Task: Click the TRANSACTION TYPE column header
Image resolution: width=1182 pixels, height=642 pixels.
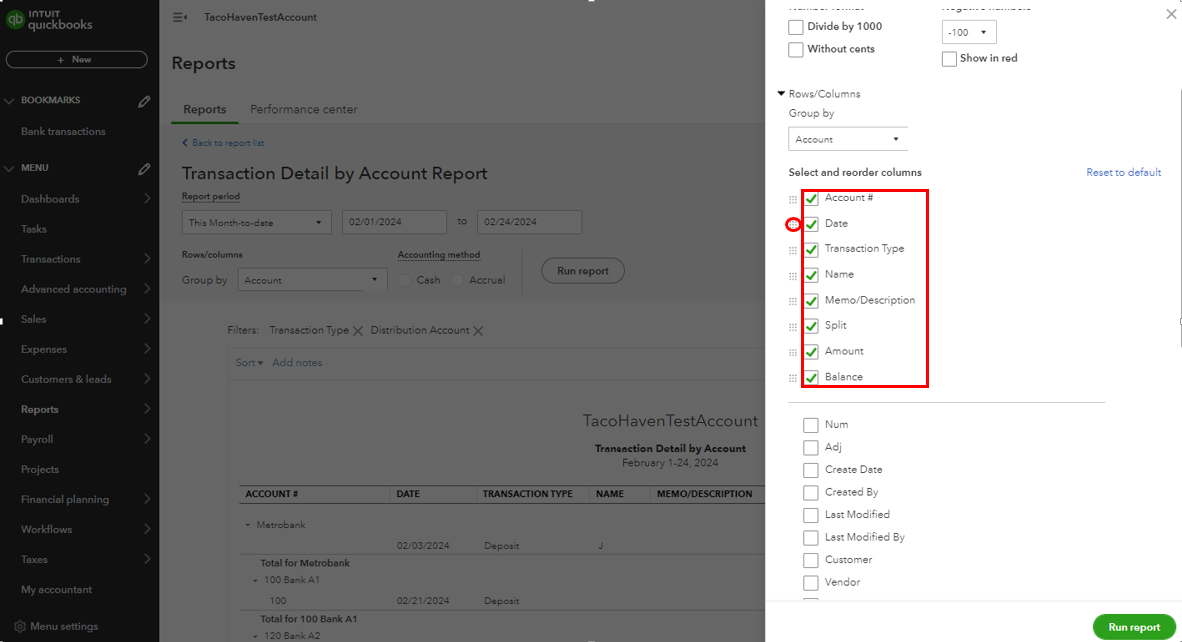Action: tap(528, 494)
